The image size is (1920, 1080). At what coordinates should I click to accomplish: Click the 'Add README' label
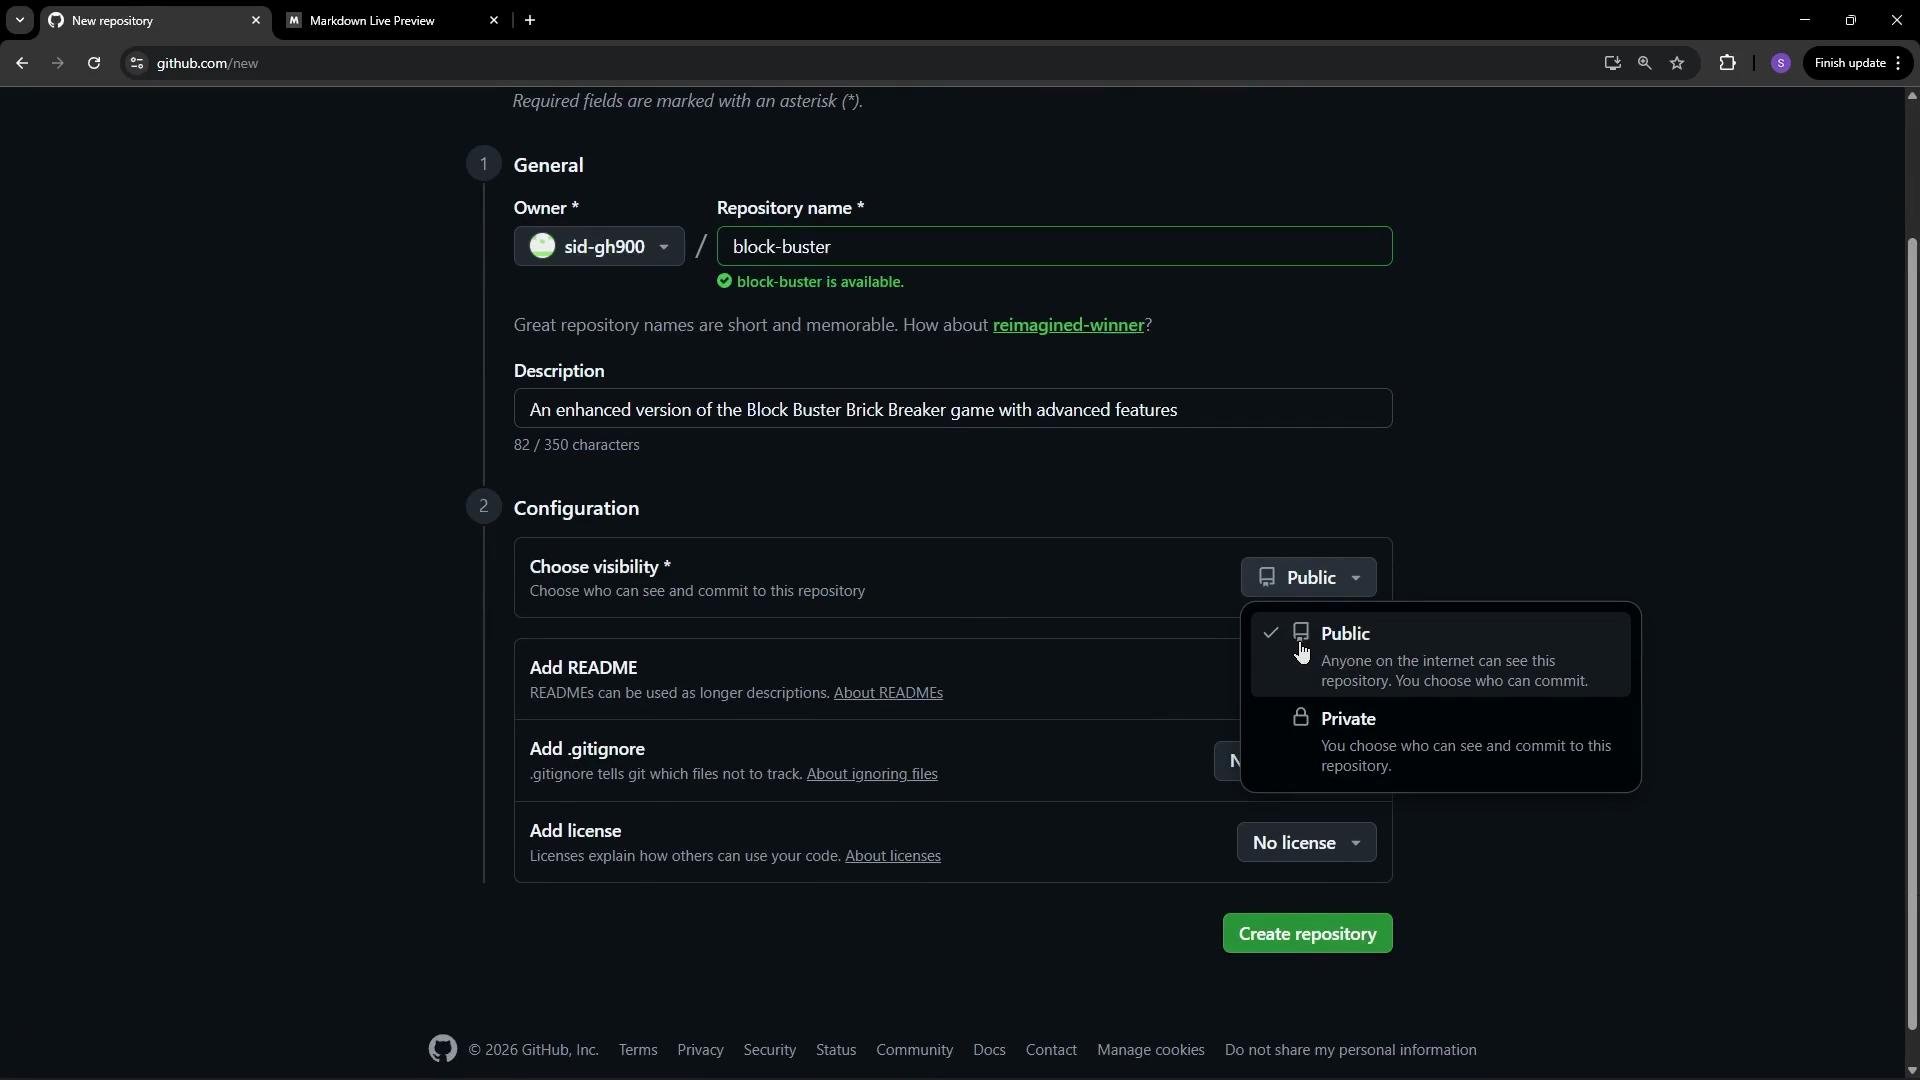click(583, 668)
